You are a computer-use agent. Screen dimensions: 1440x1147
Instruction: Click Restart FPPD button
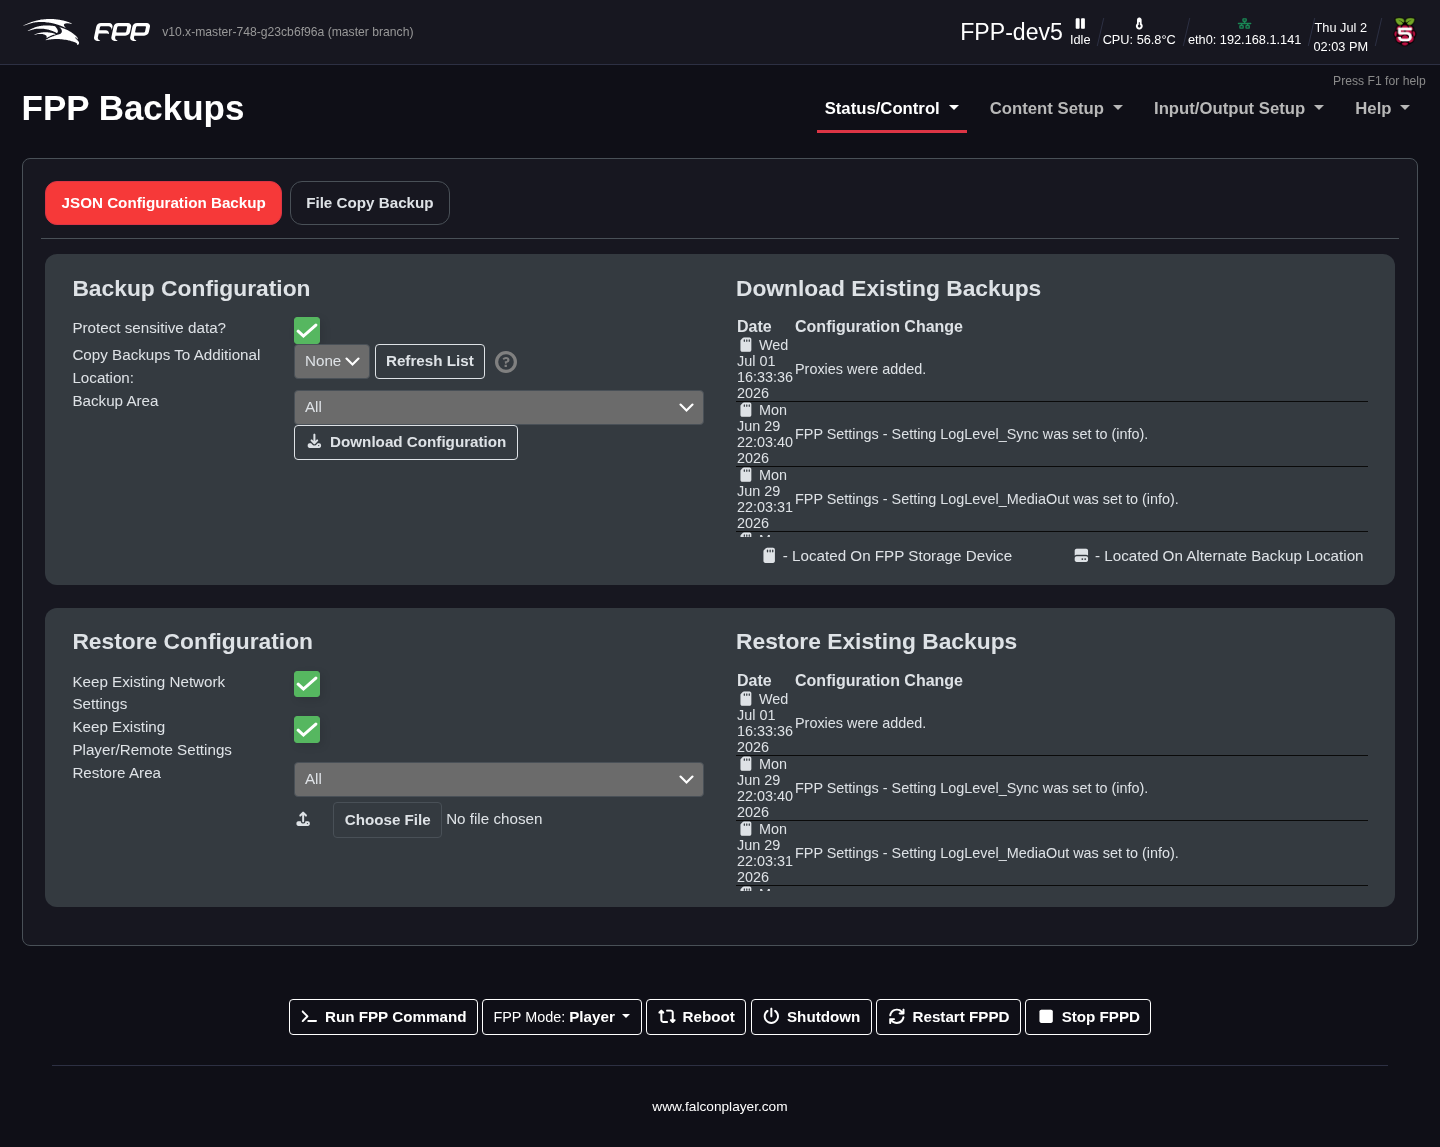pyautogui.click(x=948, y=1017)
